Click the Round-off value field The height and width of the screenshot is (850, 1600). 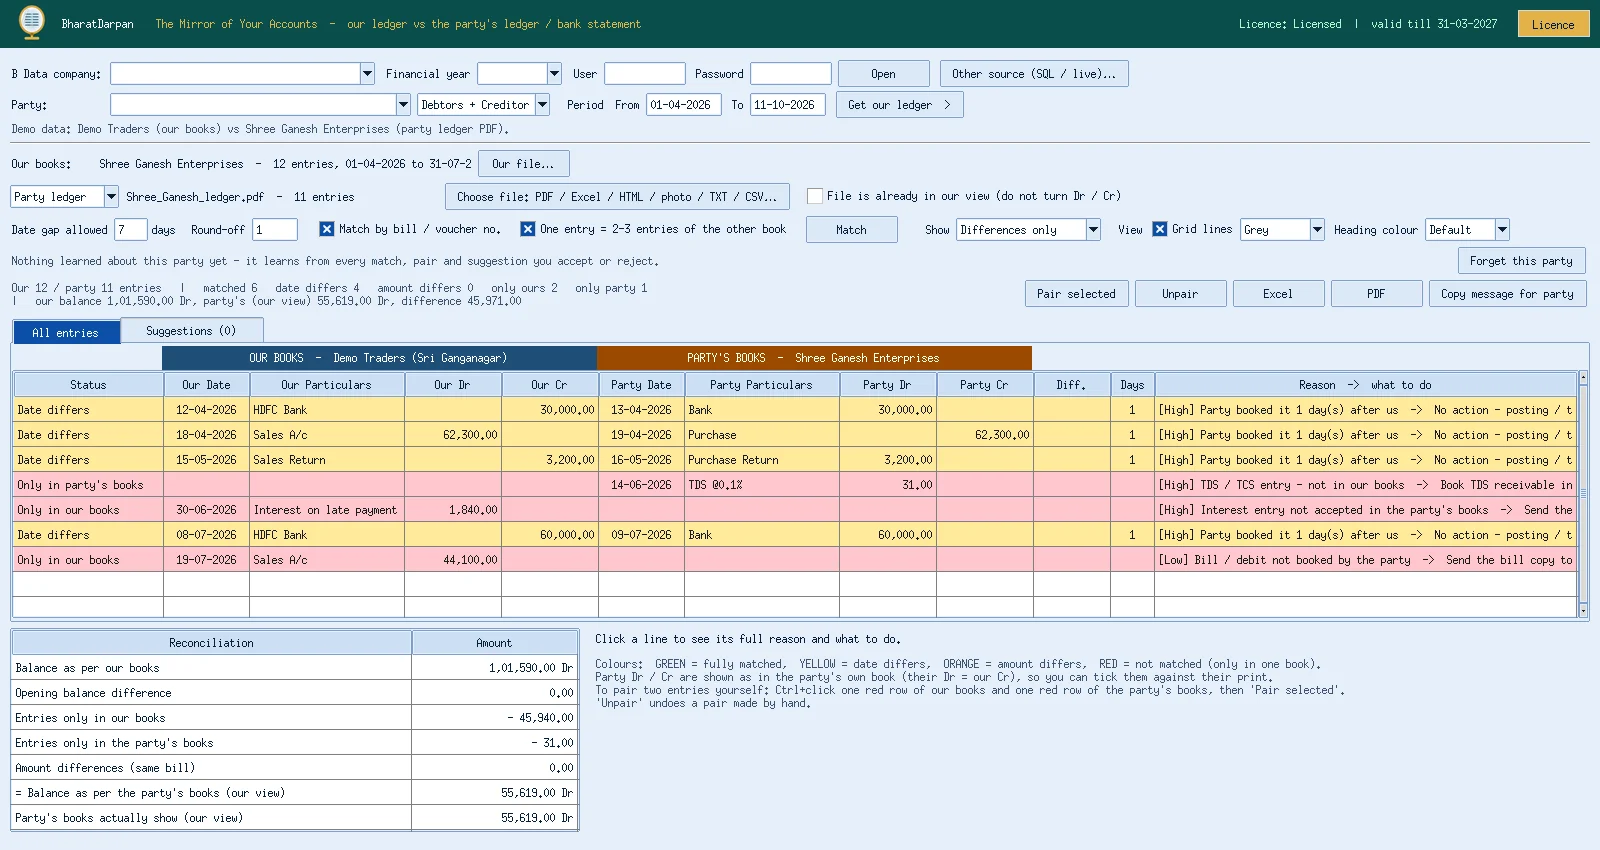[x=275, y=230]
